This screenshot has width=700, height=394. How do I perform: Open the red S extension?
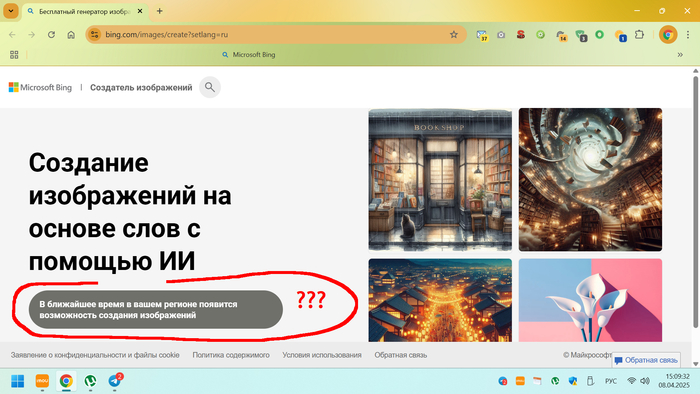(521, 34)
